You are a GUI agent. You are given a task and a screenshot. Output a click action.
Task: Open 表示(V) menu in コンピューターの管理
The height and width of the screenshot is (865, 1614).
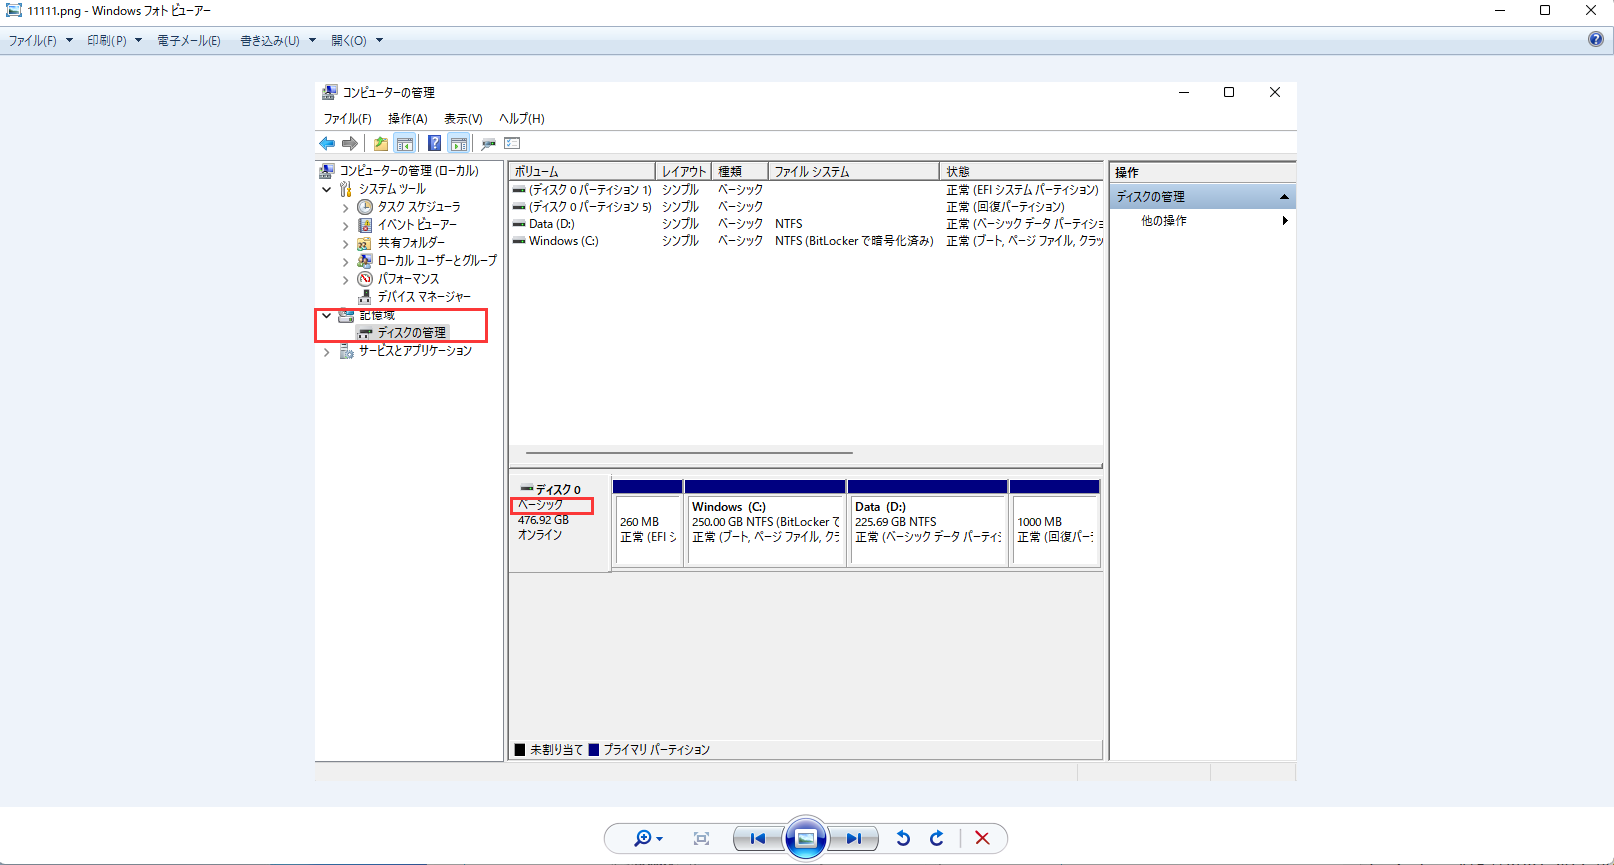pyautogui.click(x=463, y=119)
